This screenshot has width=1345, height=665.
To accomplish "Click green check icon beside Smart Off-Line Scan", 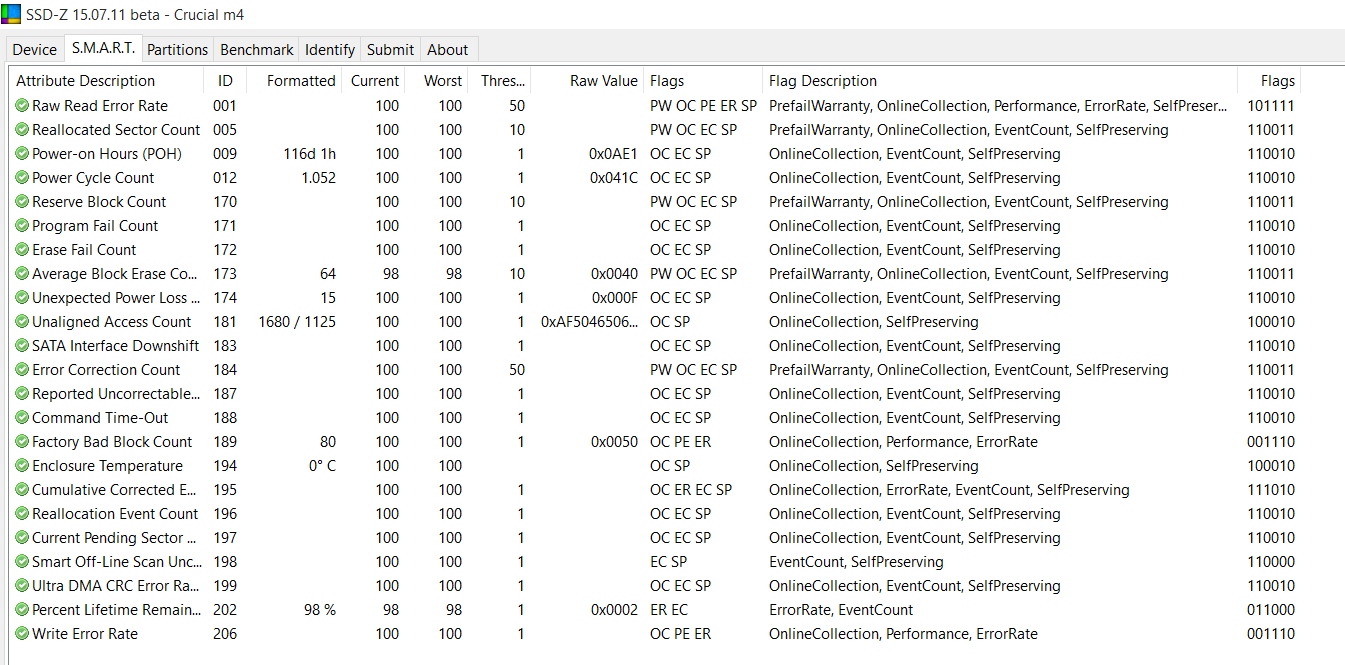I will point(22,562).
